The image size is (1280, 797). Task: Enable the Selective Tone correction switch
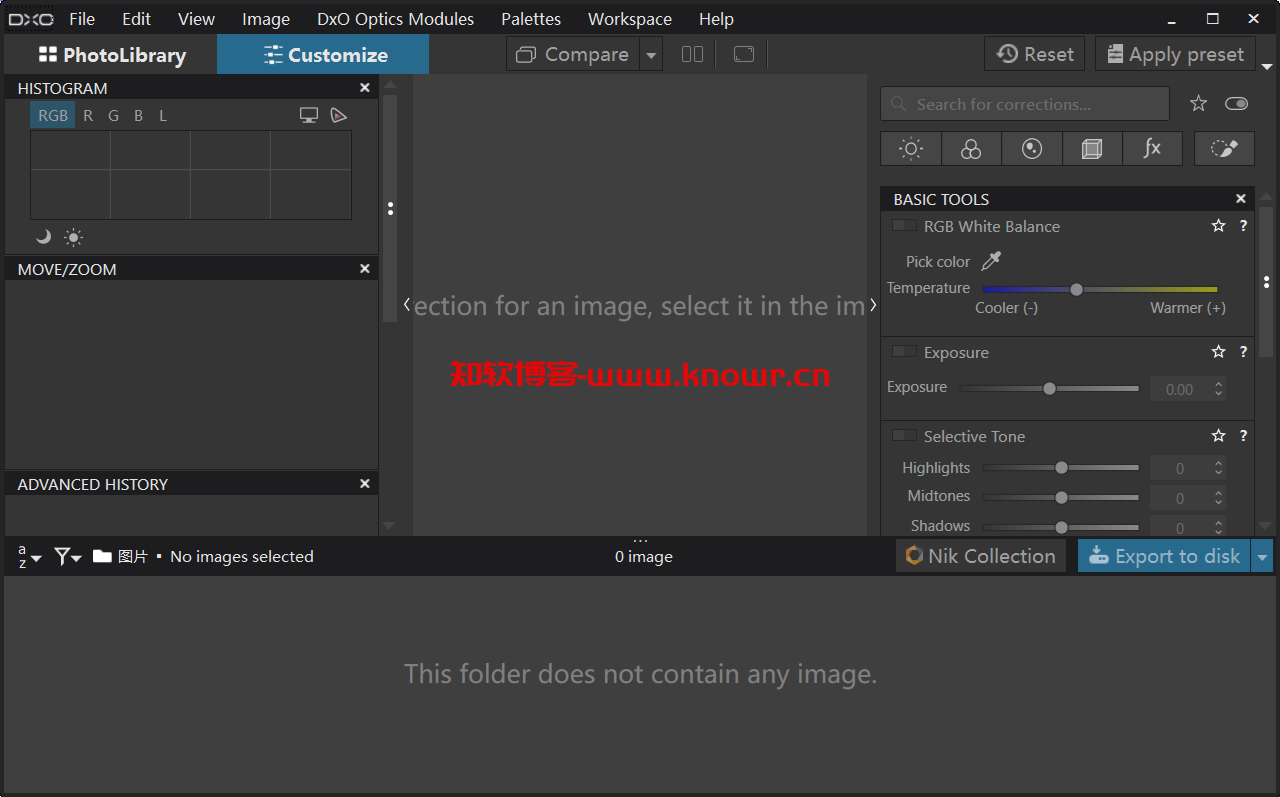coord(904,436)
